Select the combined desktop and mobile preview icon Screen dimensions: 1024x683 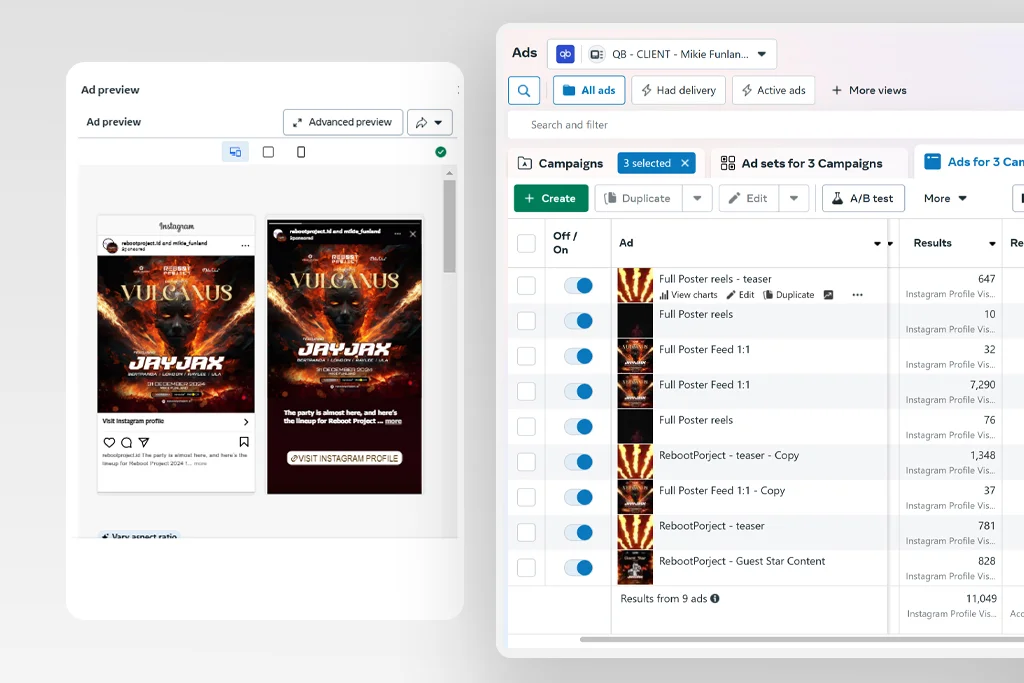(x=235, y=152)
